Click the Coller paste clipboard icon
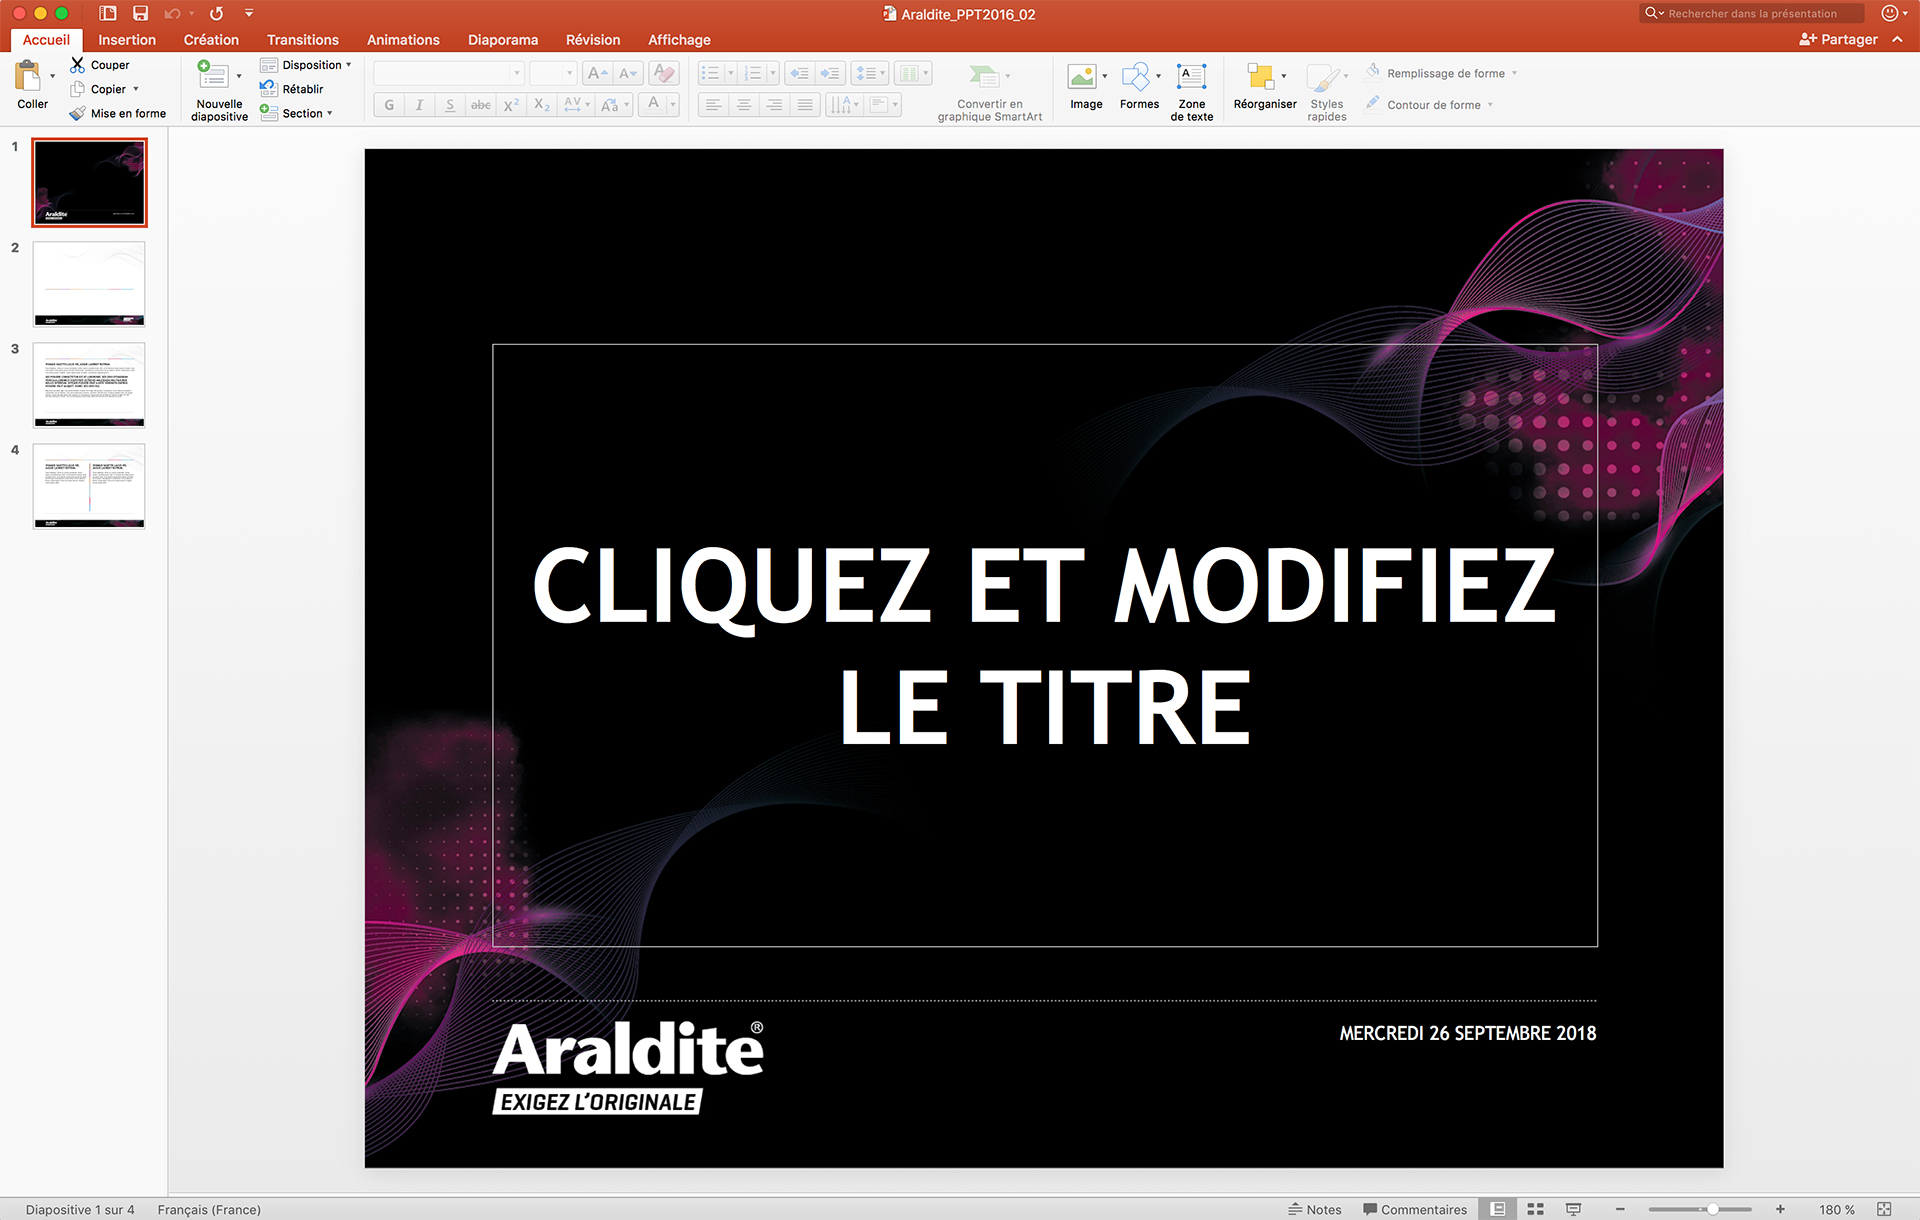Screen dimensions: 1920x1220 tap(28, 76)
